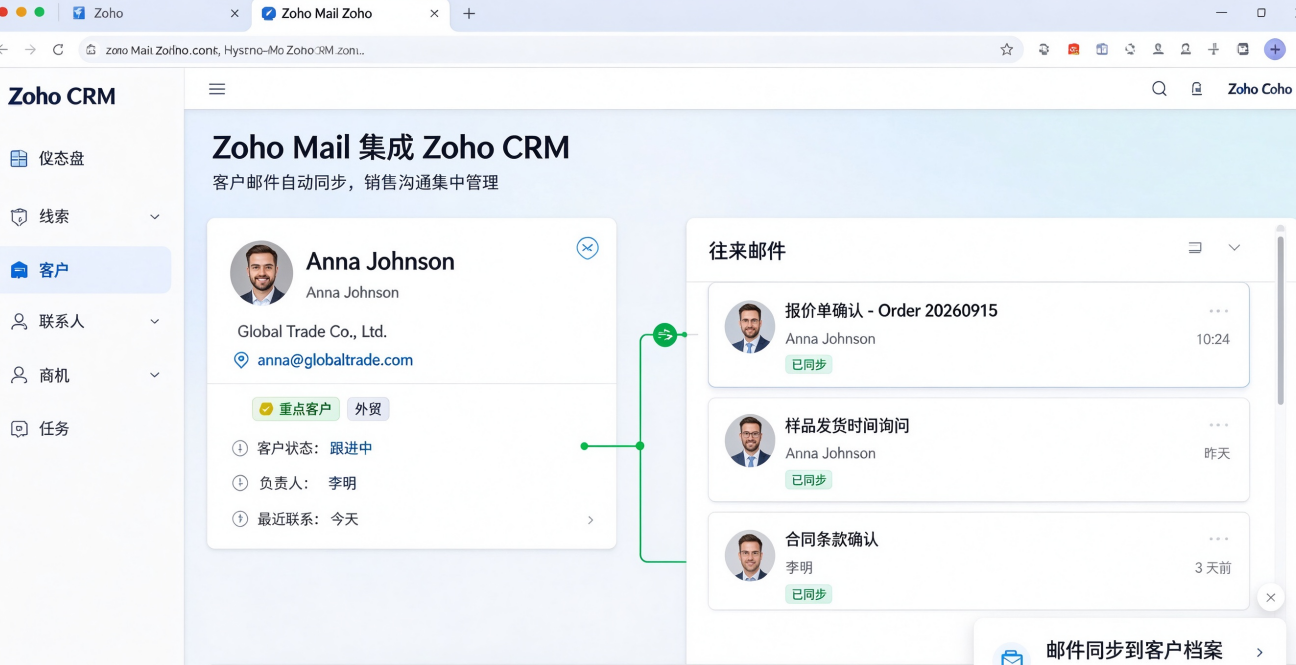This screenshot has height=665, width=1296.
Task: Open a new browser tab with plus
Action: click(x=469, y=13)
